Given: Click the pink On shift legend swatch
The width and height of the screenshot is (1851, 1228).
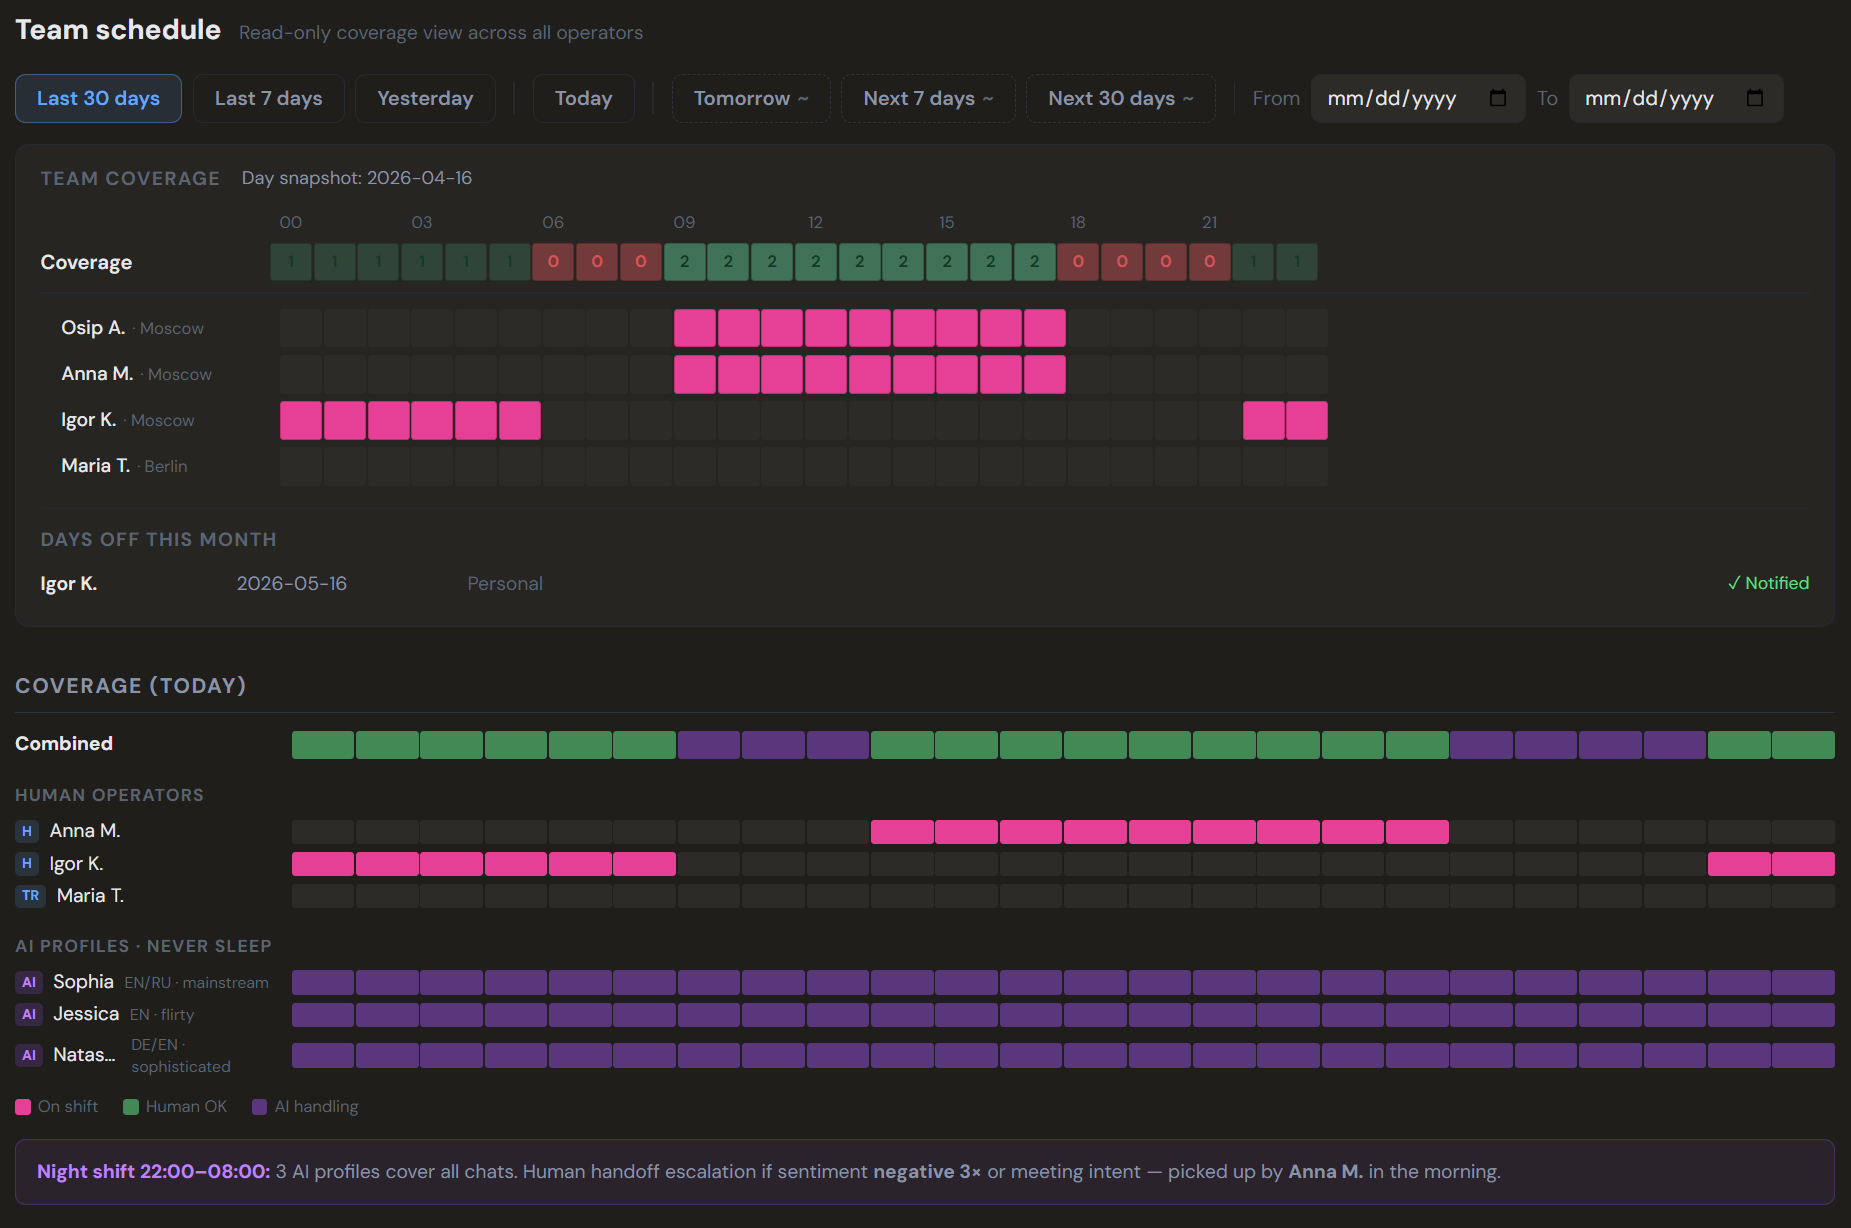Looking at the screenshot, I should point(23,1107).
